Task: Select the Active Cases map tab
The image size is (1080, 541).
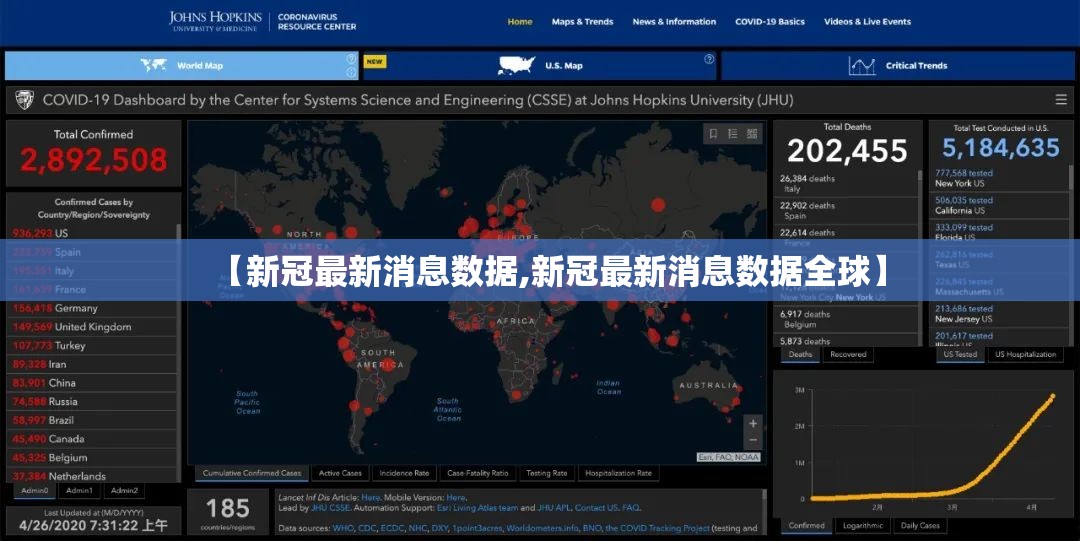Action: [x=340, y=473]
